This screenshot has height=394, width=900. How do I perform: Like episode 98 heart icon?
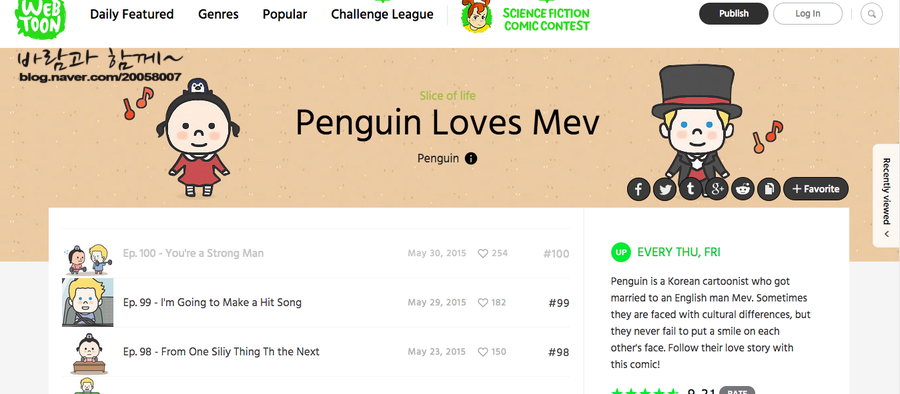pos(483,351)
